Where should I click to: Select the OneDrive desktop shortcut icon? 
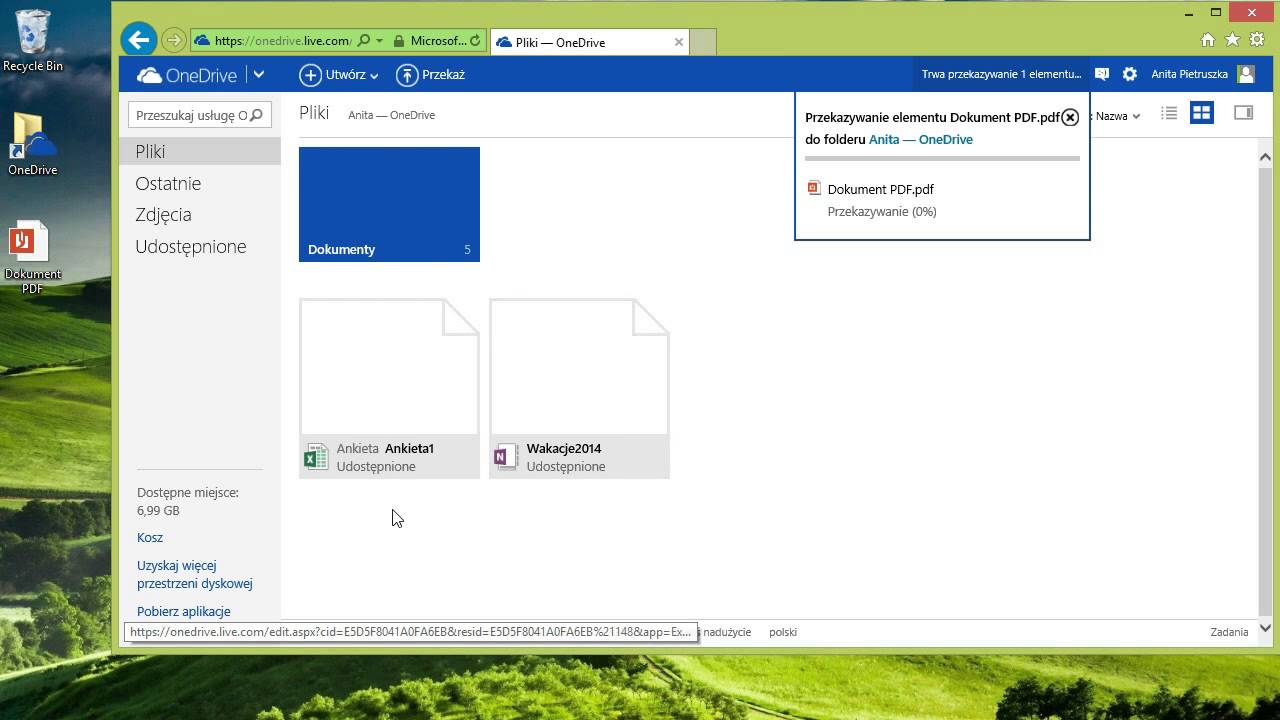pos(33,144)
